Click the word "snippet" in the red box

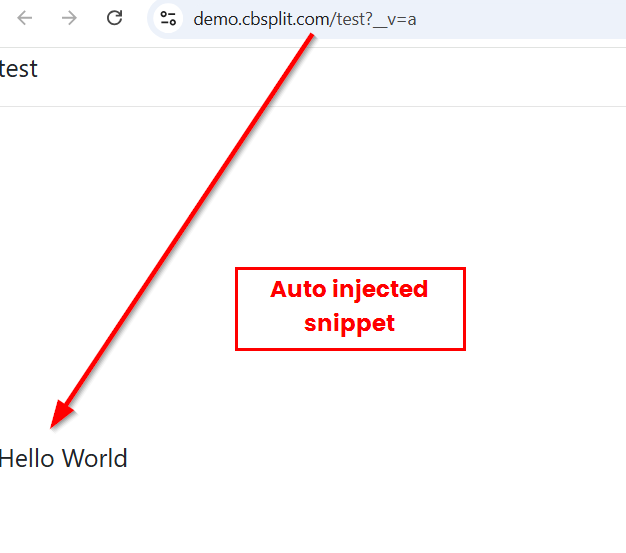349,324
